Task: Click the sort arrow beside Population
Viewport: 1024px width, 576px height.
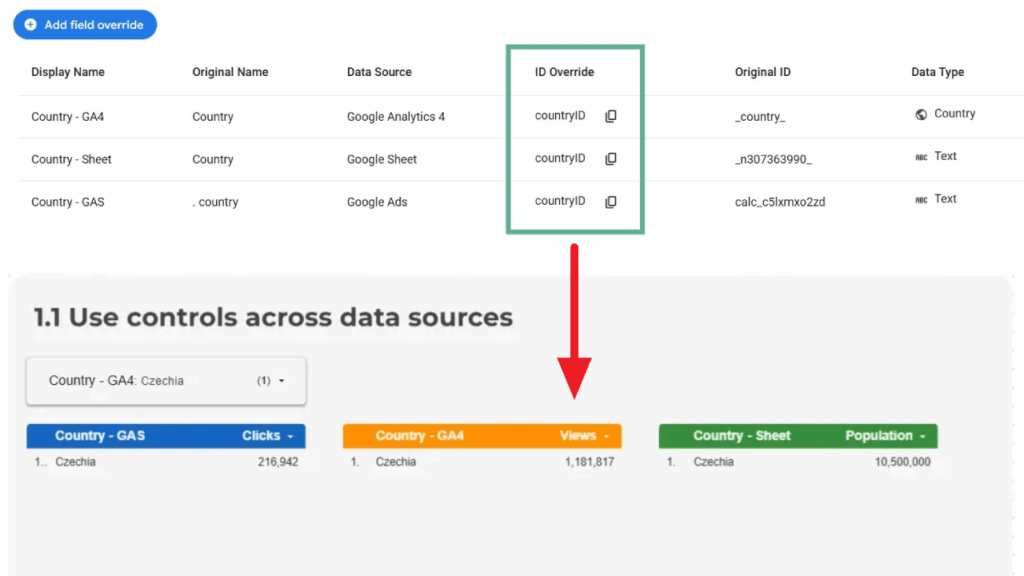Action: pos(922,437)
